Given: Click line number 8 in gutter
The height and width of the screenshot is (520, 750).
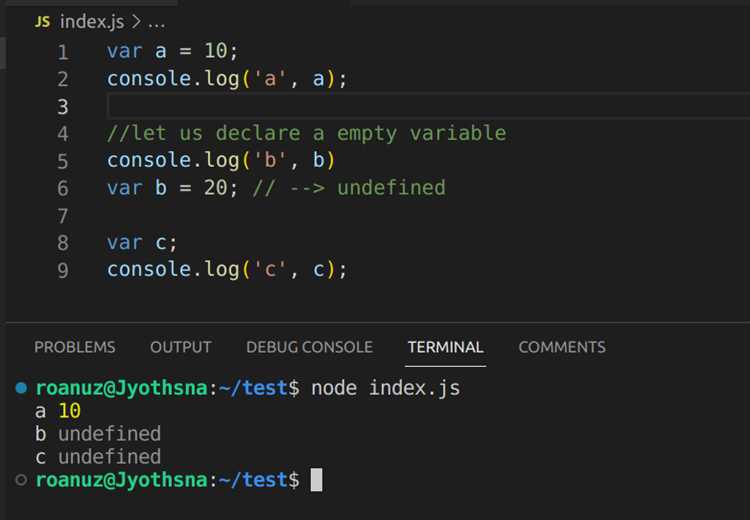Looking at the screenshot, I should pyautogui.click(x=63, y=243).
